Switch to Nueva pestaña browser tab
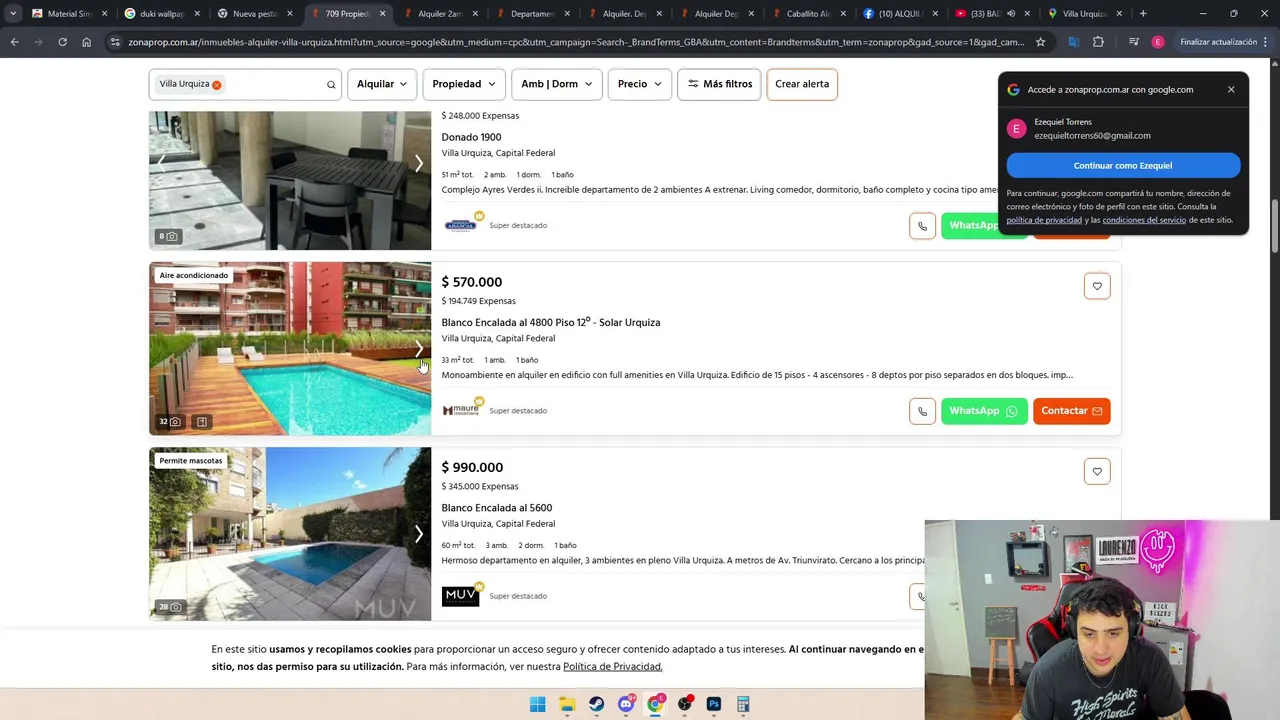This screenshot has height=720, width=1280. pos(254,14)
